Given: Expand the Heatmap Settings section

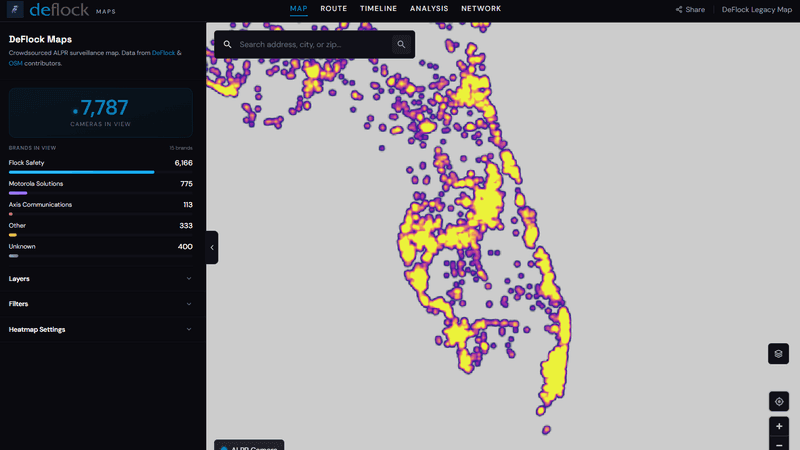Looking at the screenshot, I should coord(101,330).
